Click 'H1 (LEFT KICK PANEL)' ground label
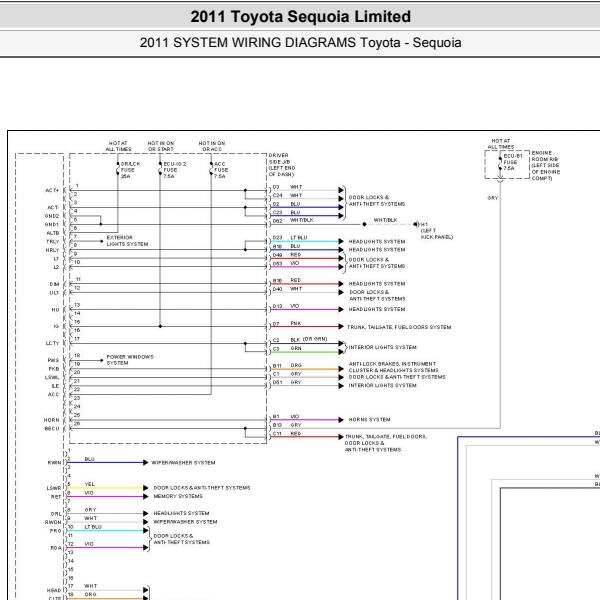This screenshot has width=600, height=600. tap(437, 230)
